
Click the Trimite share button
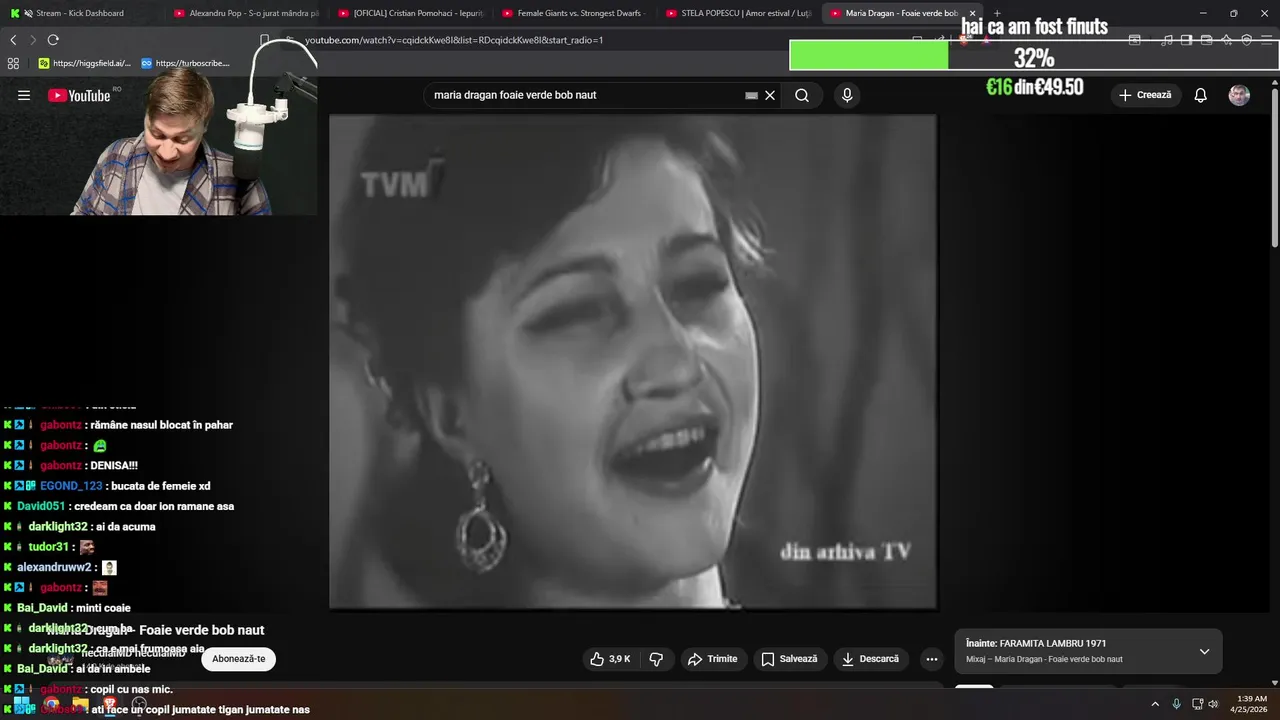[712, 659]
